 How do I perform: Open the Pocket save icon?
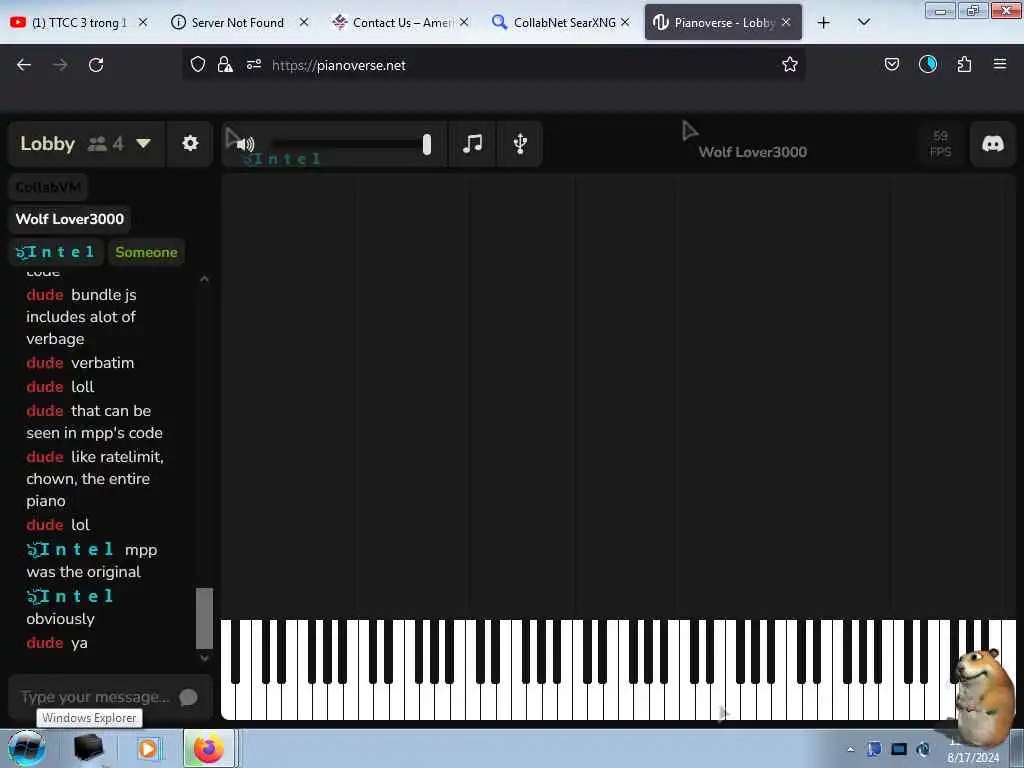(891, 65)
